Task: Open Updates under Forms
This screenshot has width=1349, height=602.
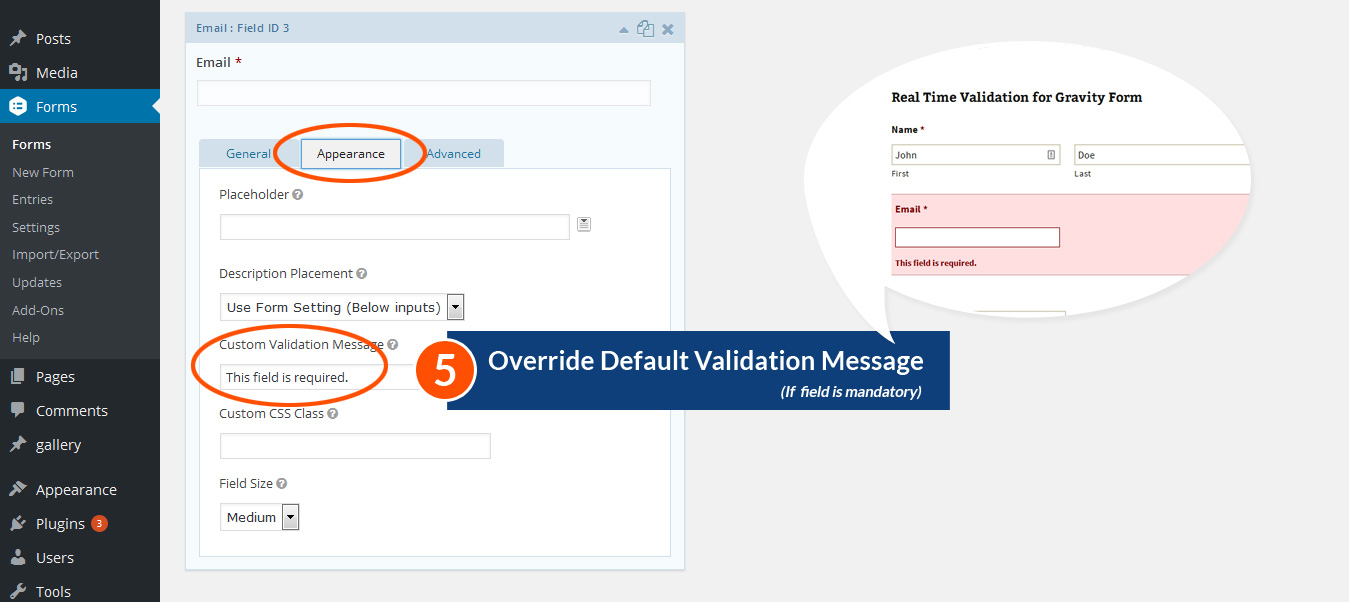Action: pyautogui.click(x=37, y=283)
